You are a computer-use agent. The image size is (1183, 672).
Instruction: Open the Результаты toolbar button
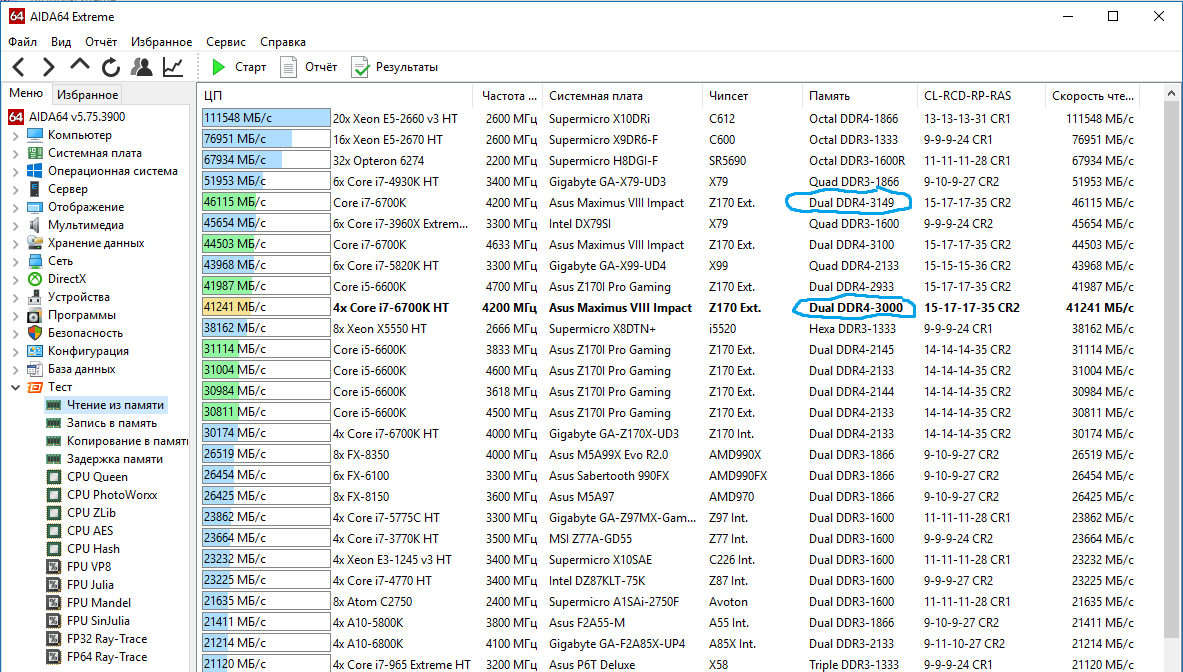point(395,67)
